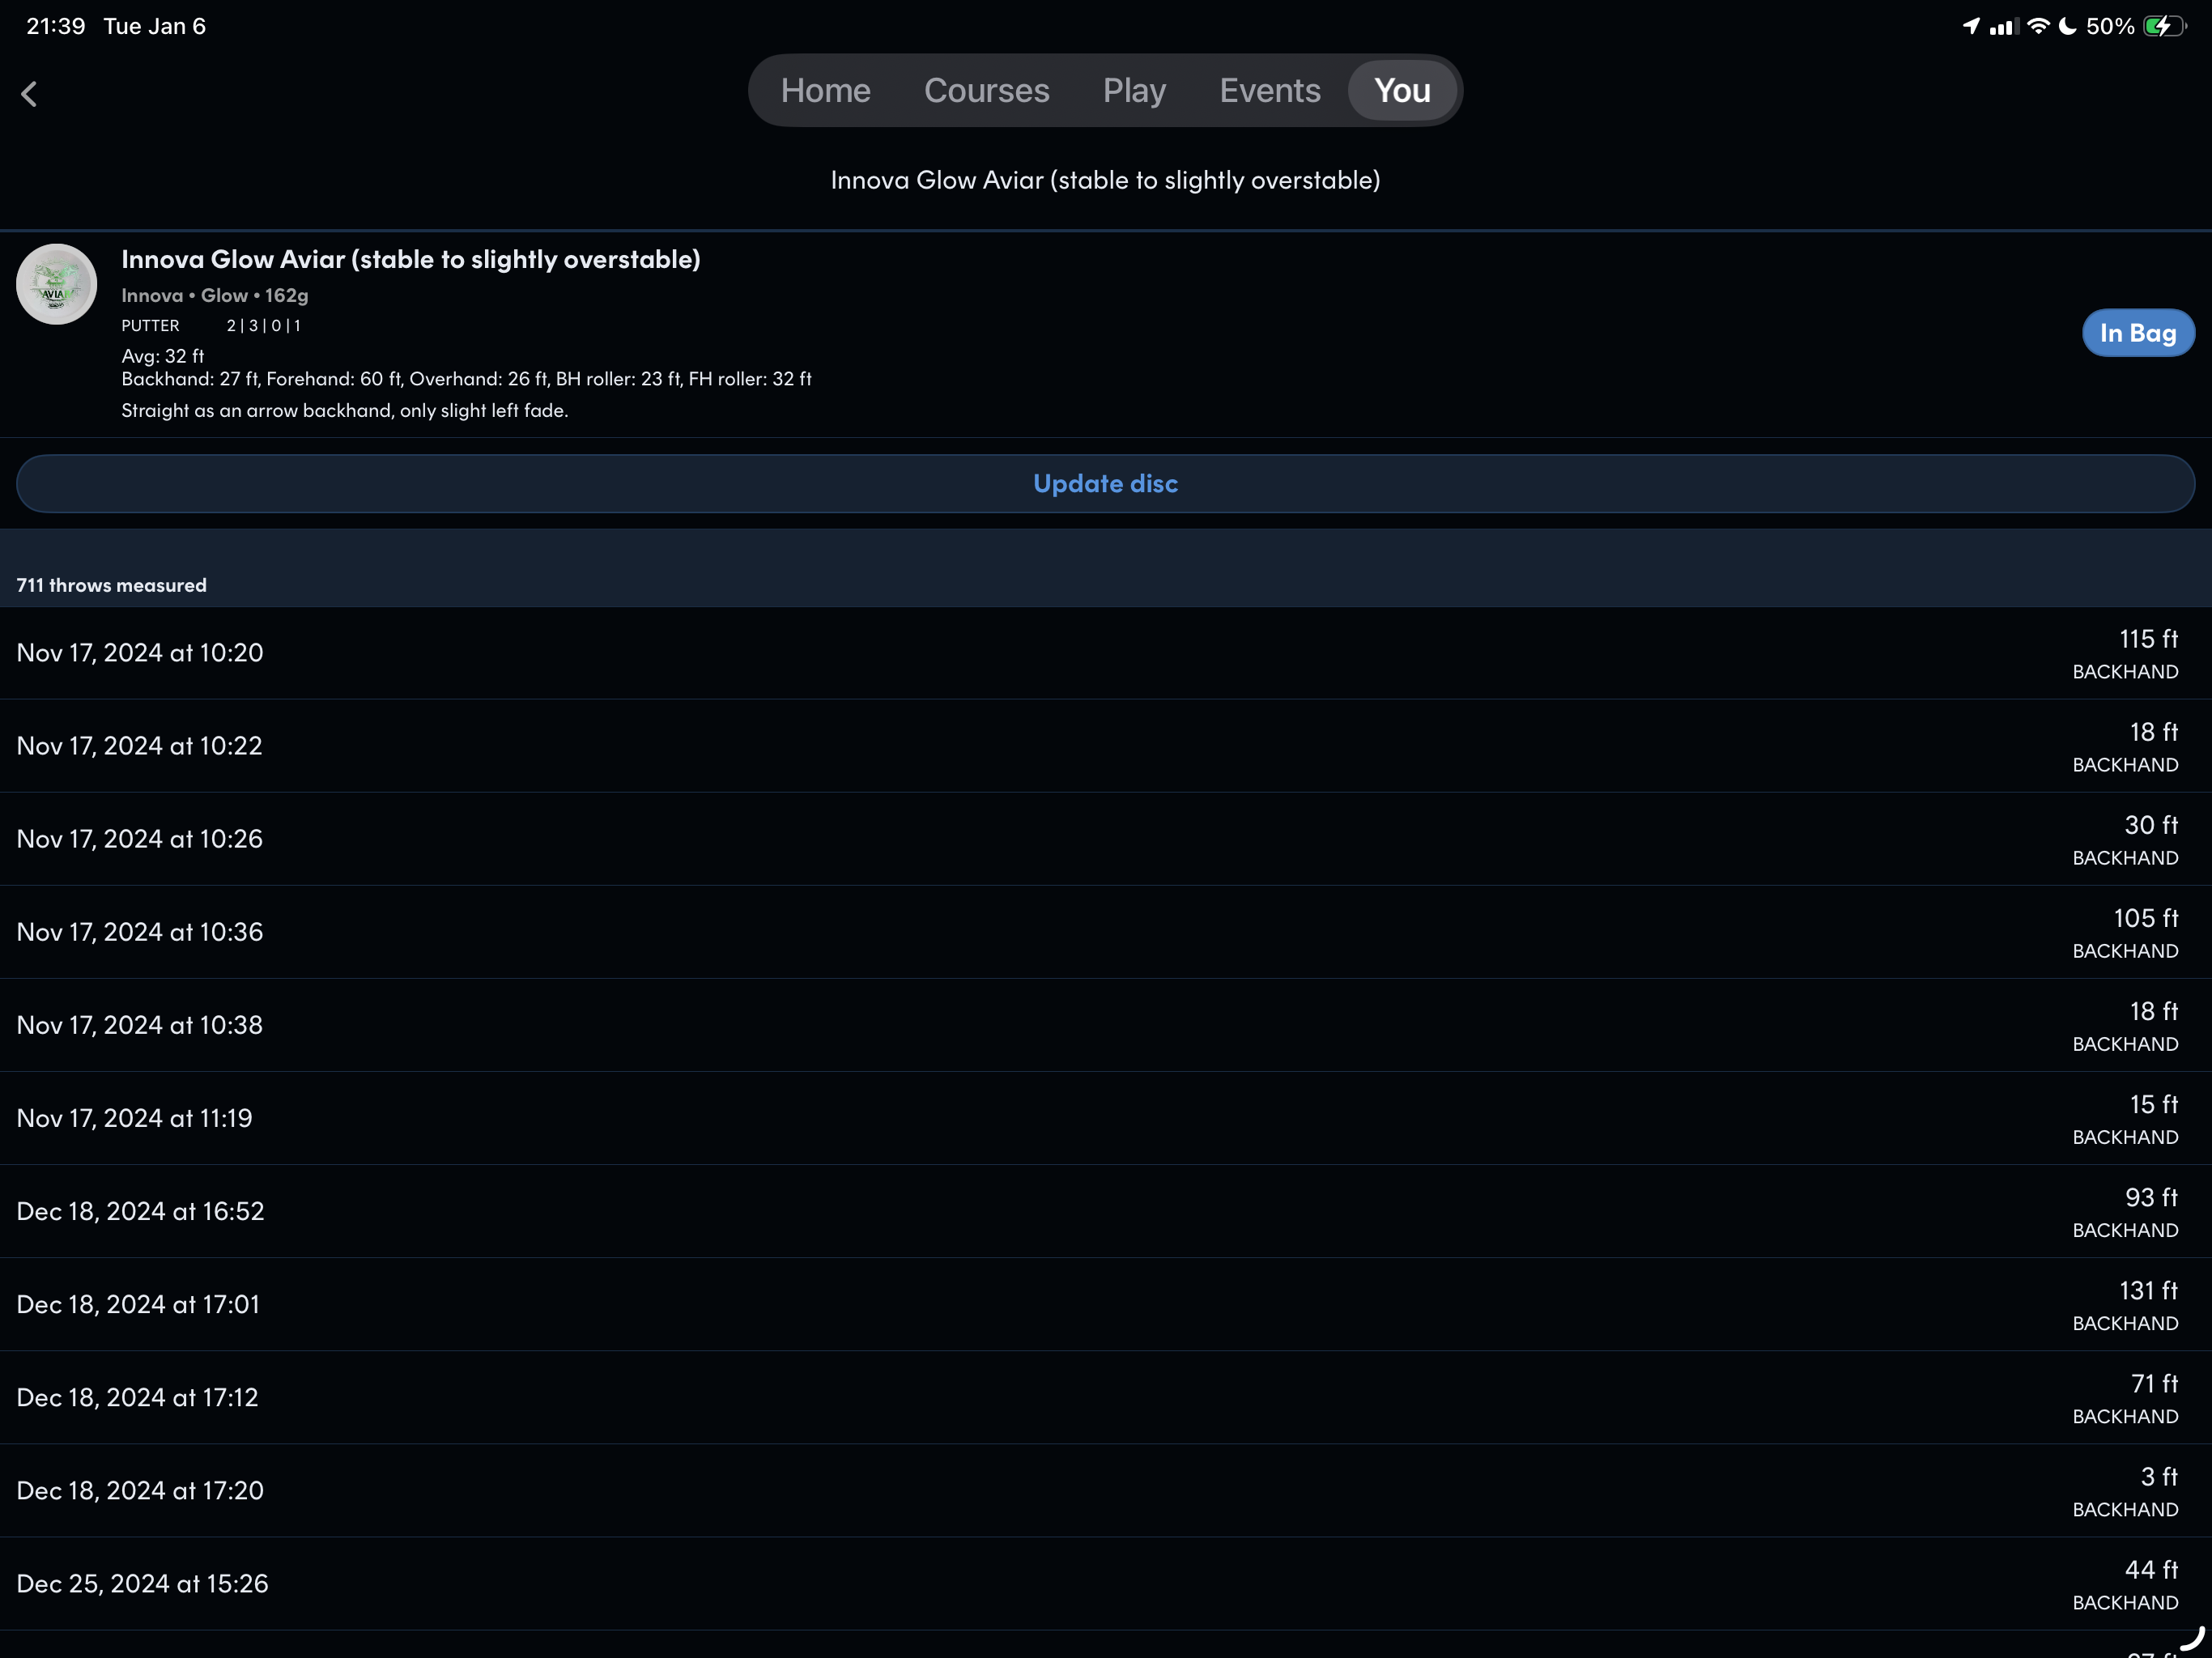Tap the Do Not Disturb moon icon
The image size is (2212, 1658).
click(x=2067, y=26)
